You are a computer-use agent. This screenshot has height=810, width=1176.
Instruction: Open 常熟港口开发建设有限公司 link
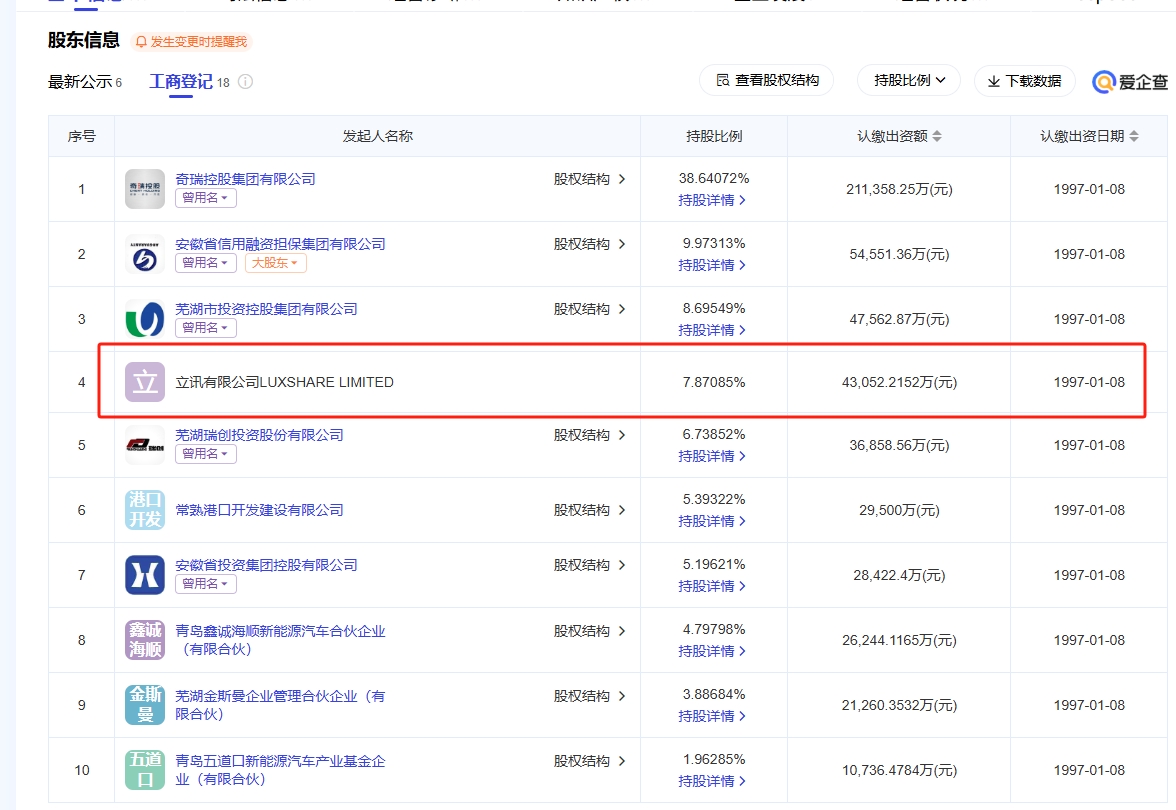pyautogui.click(x=260, y=510)
